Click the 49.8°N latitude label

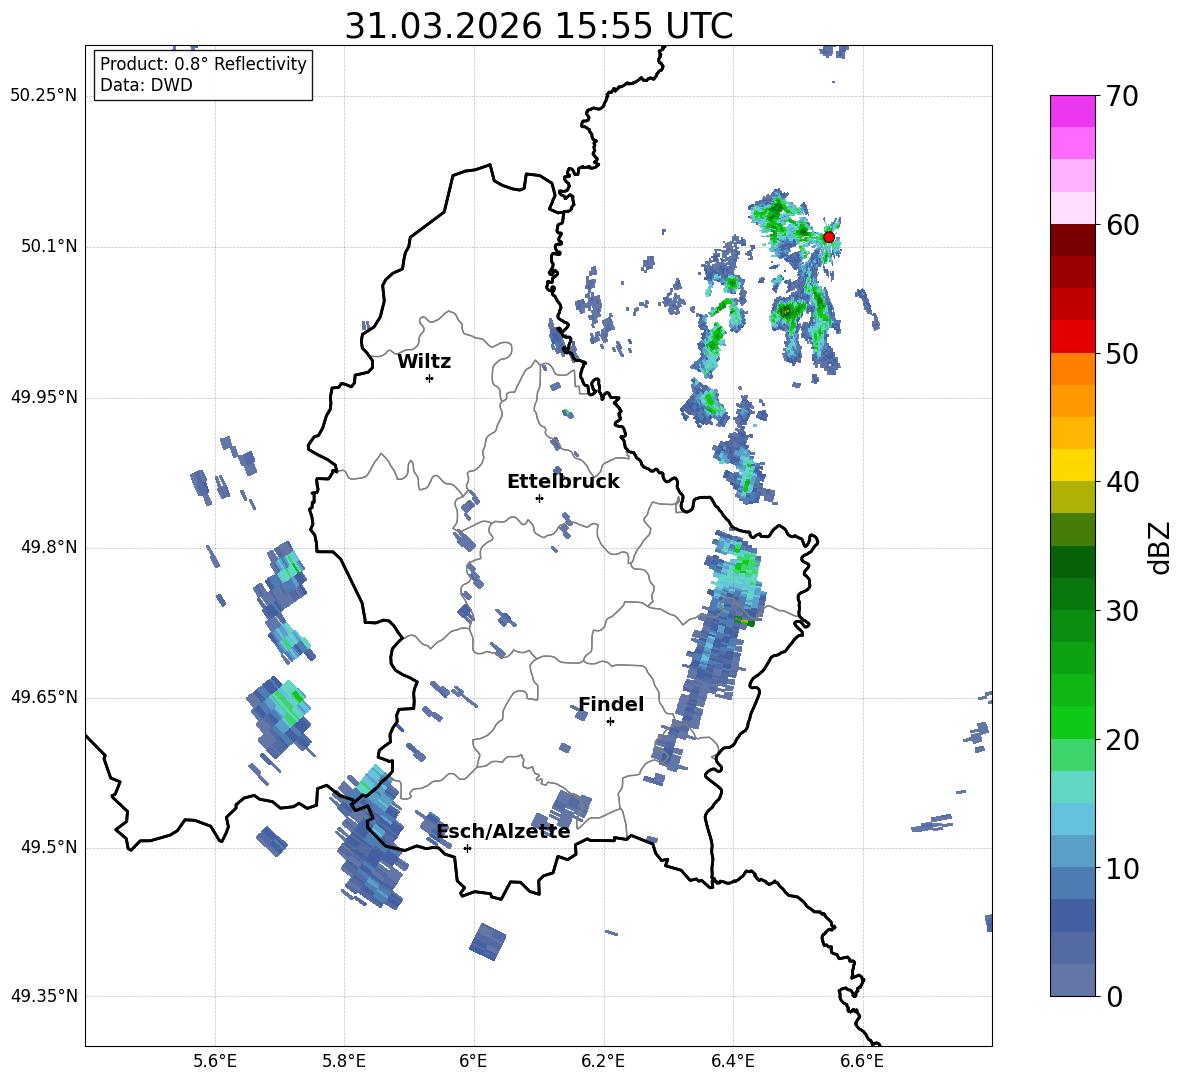coord(49,547)
